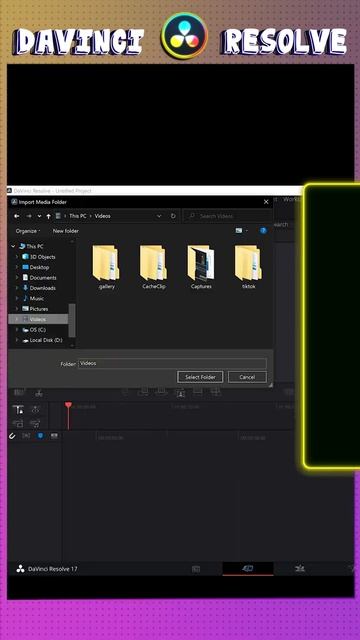Viewport: 360px width, 640px height.
Task: Create a New folder
Action: (66, 231)
